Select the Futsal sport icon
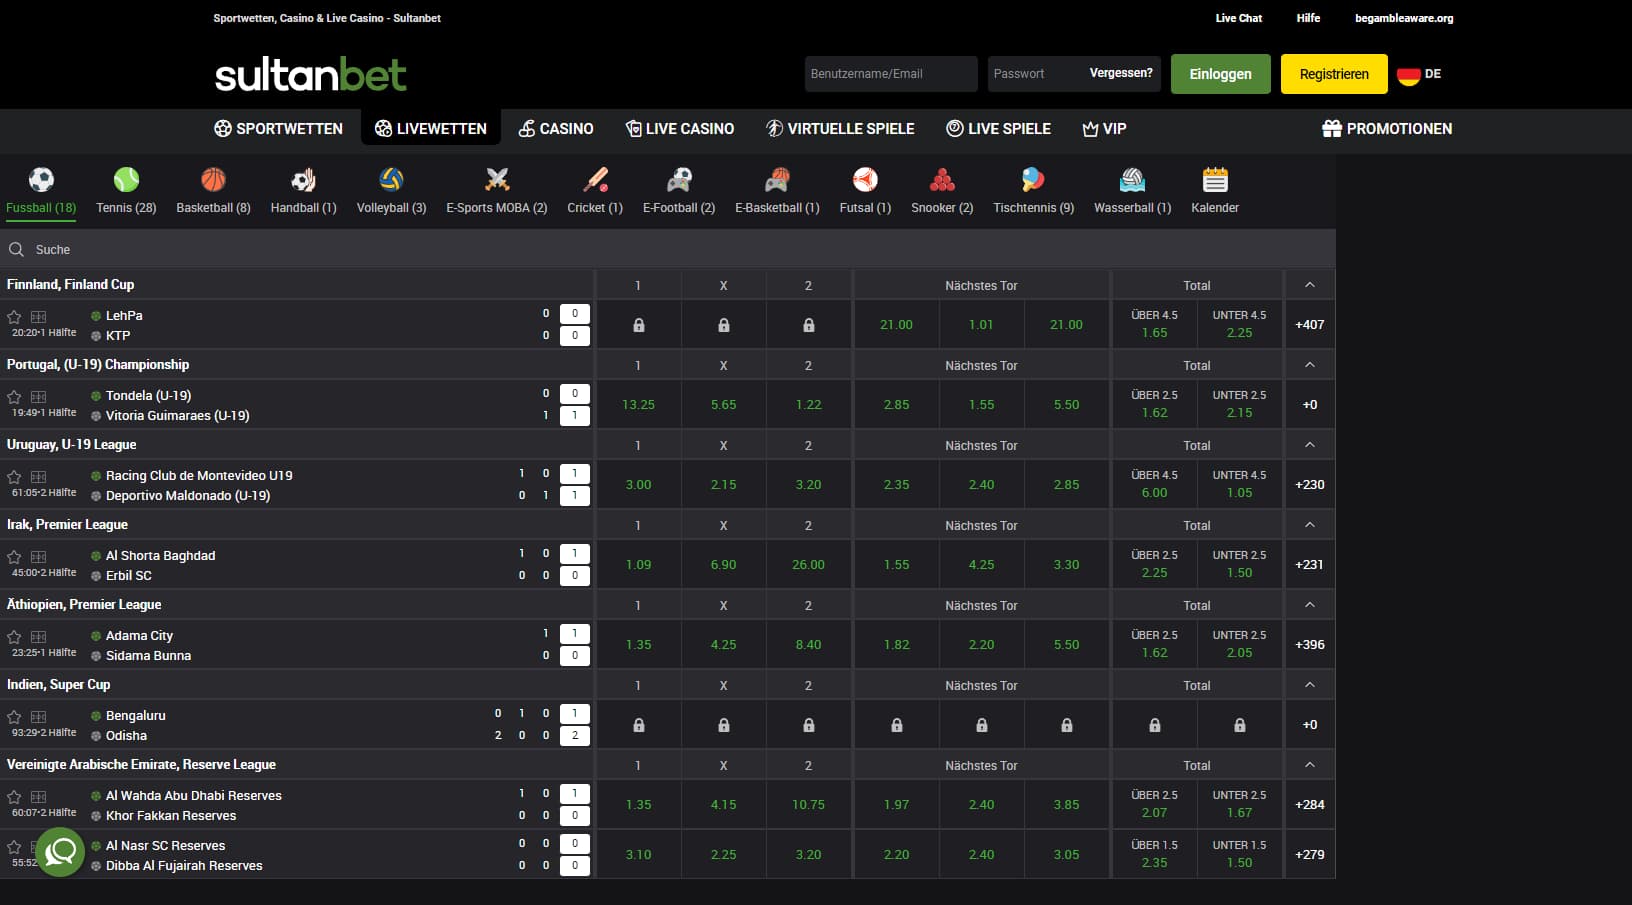This screenshot has height=905, width=1632. pos(865,180)
